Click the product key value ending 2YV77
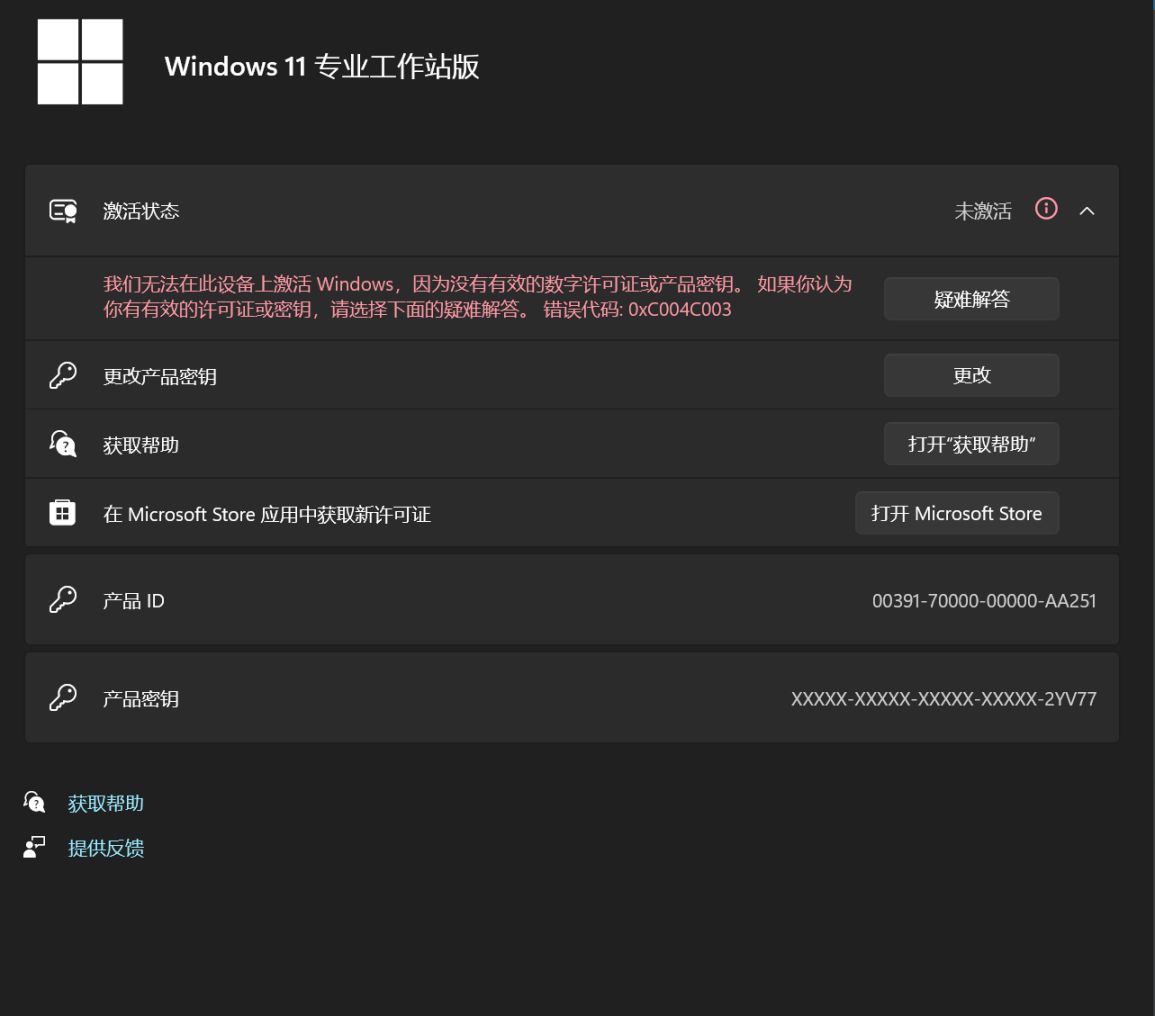 944,699
